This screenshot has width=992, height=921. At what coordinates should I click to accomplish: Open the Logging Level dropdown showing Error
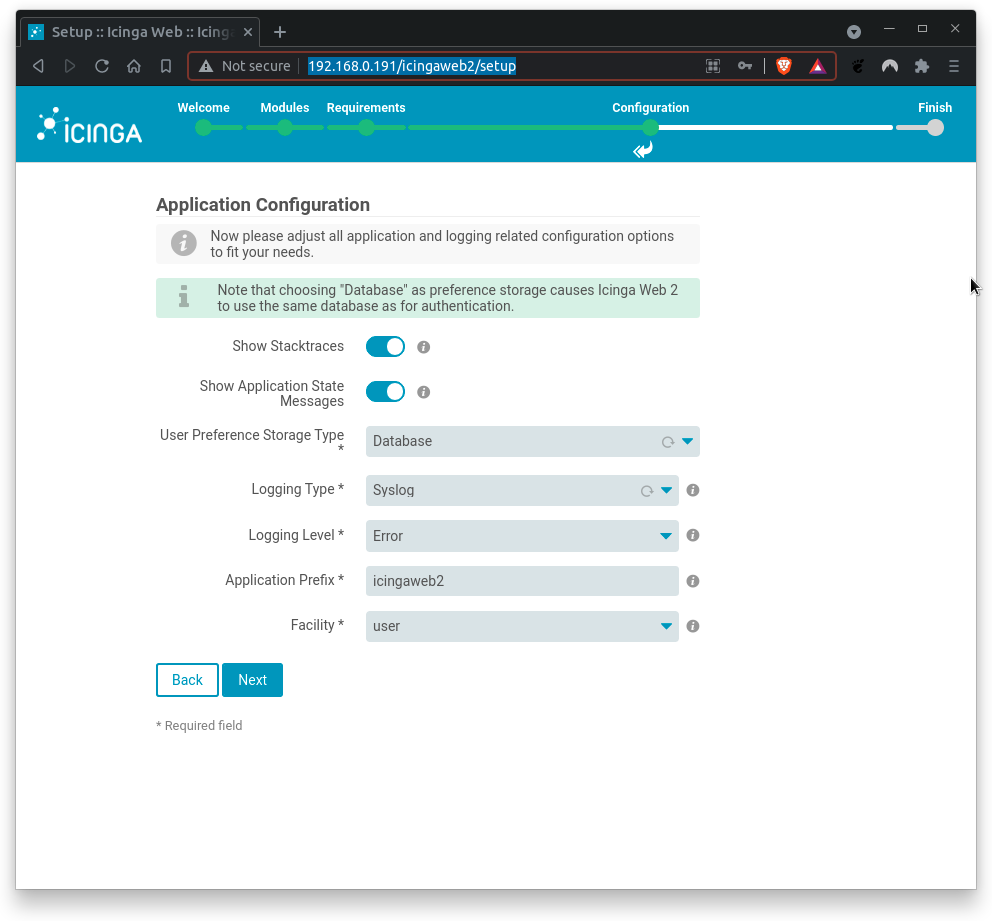(x=664, y=535)
